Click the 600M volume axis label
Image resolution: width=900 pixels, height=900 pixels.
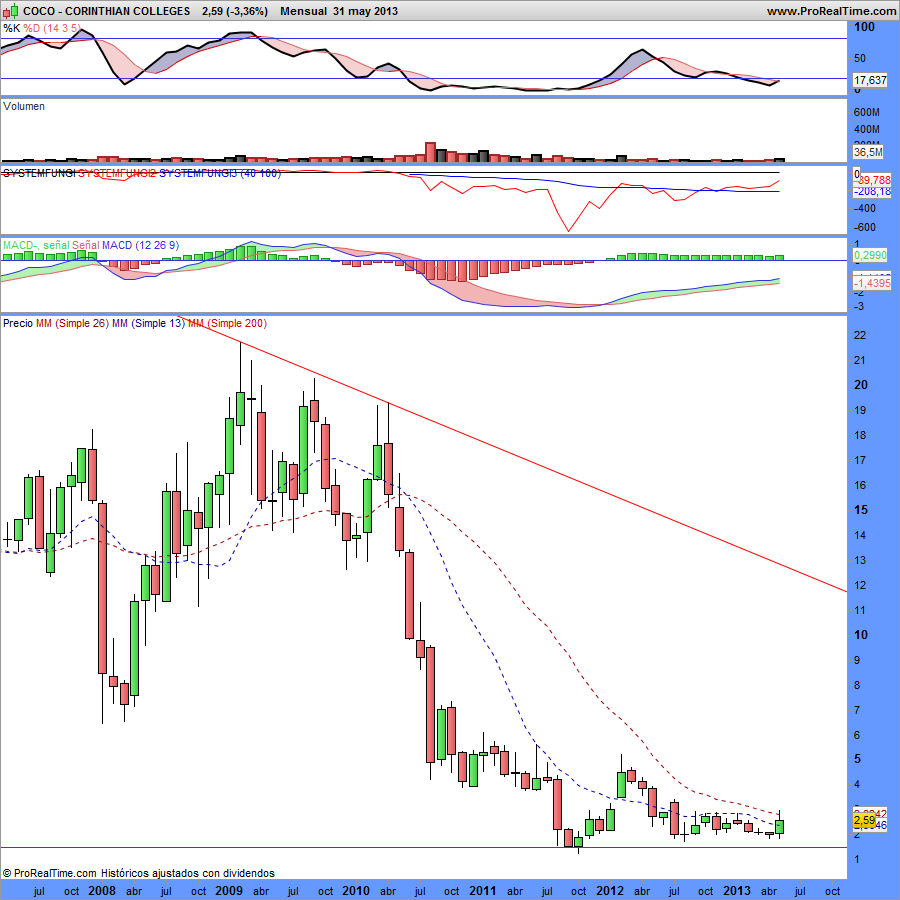coord(867,112)
